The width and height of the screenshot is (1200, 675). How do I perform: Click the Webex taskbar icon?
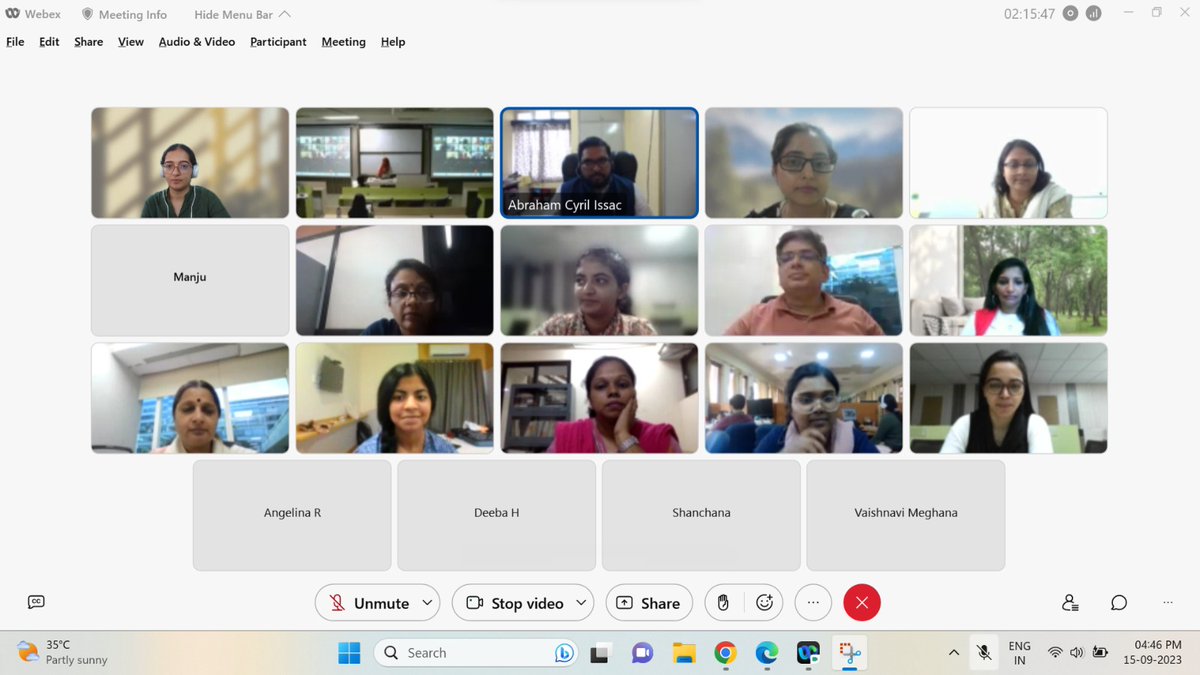[x=808, y=653]
